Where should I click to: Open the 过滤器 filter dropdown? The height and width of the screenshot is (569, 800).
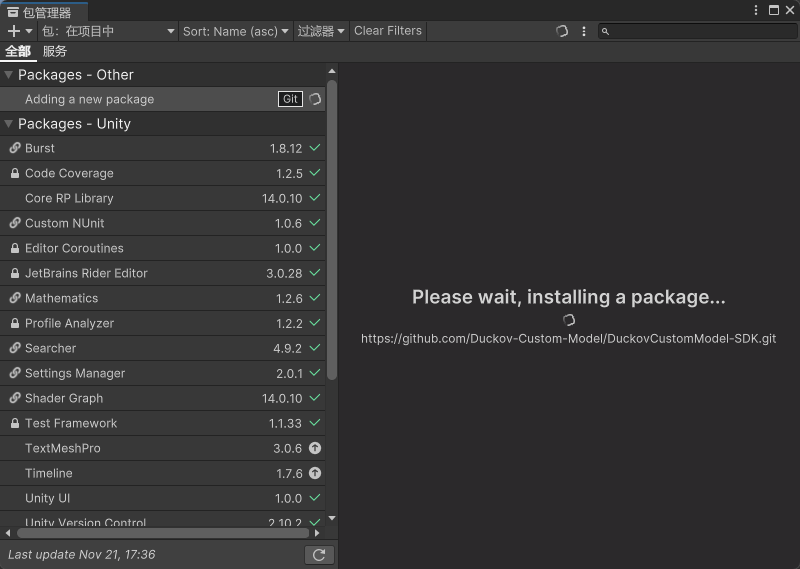[320, 31]
